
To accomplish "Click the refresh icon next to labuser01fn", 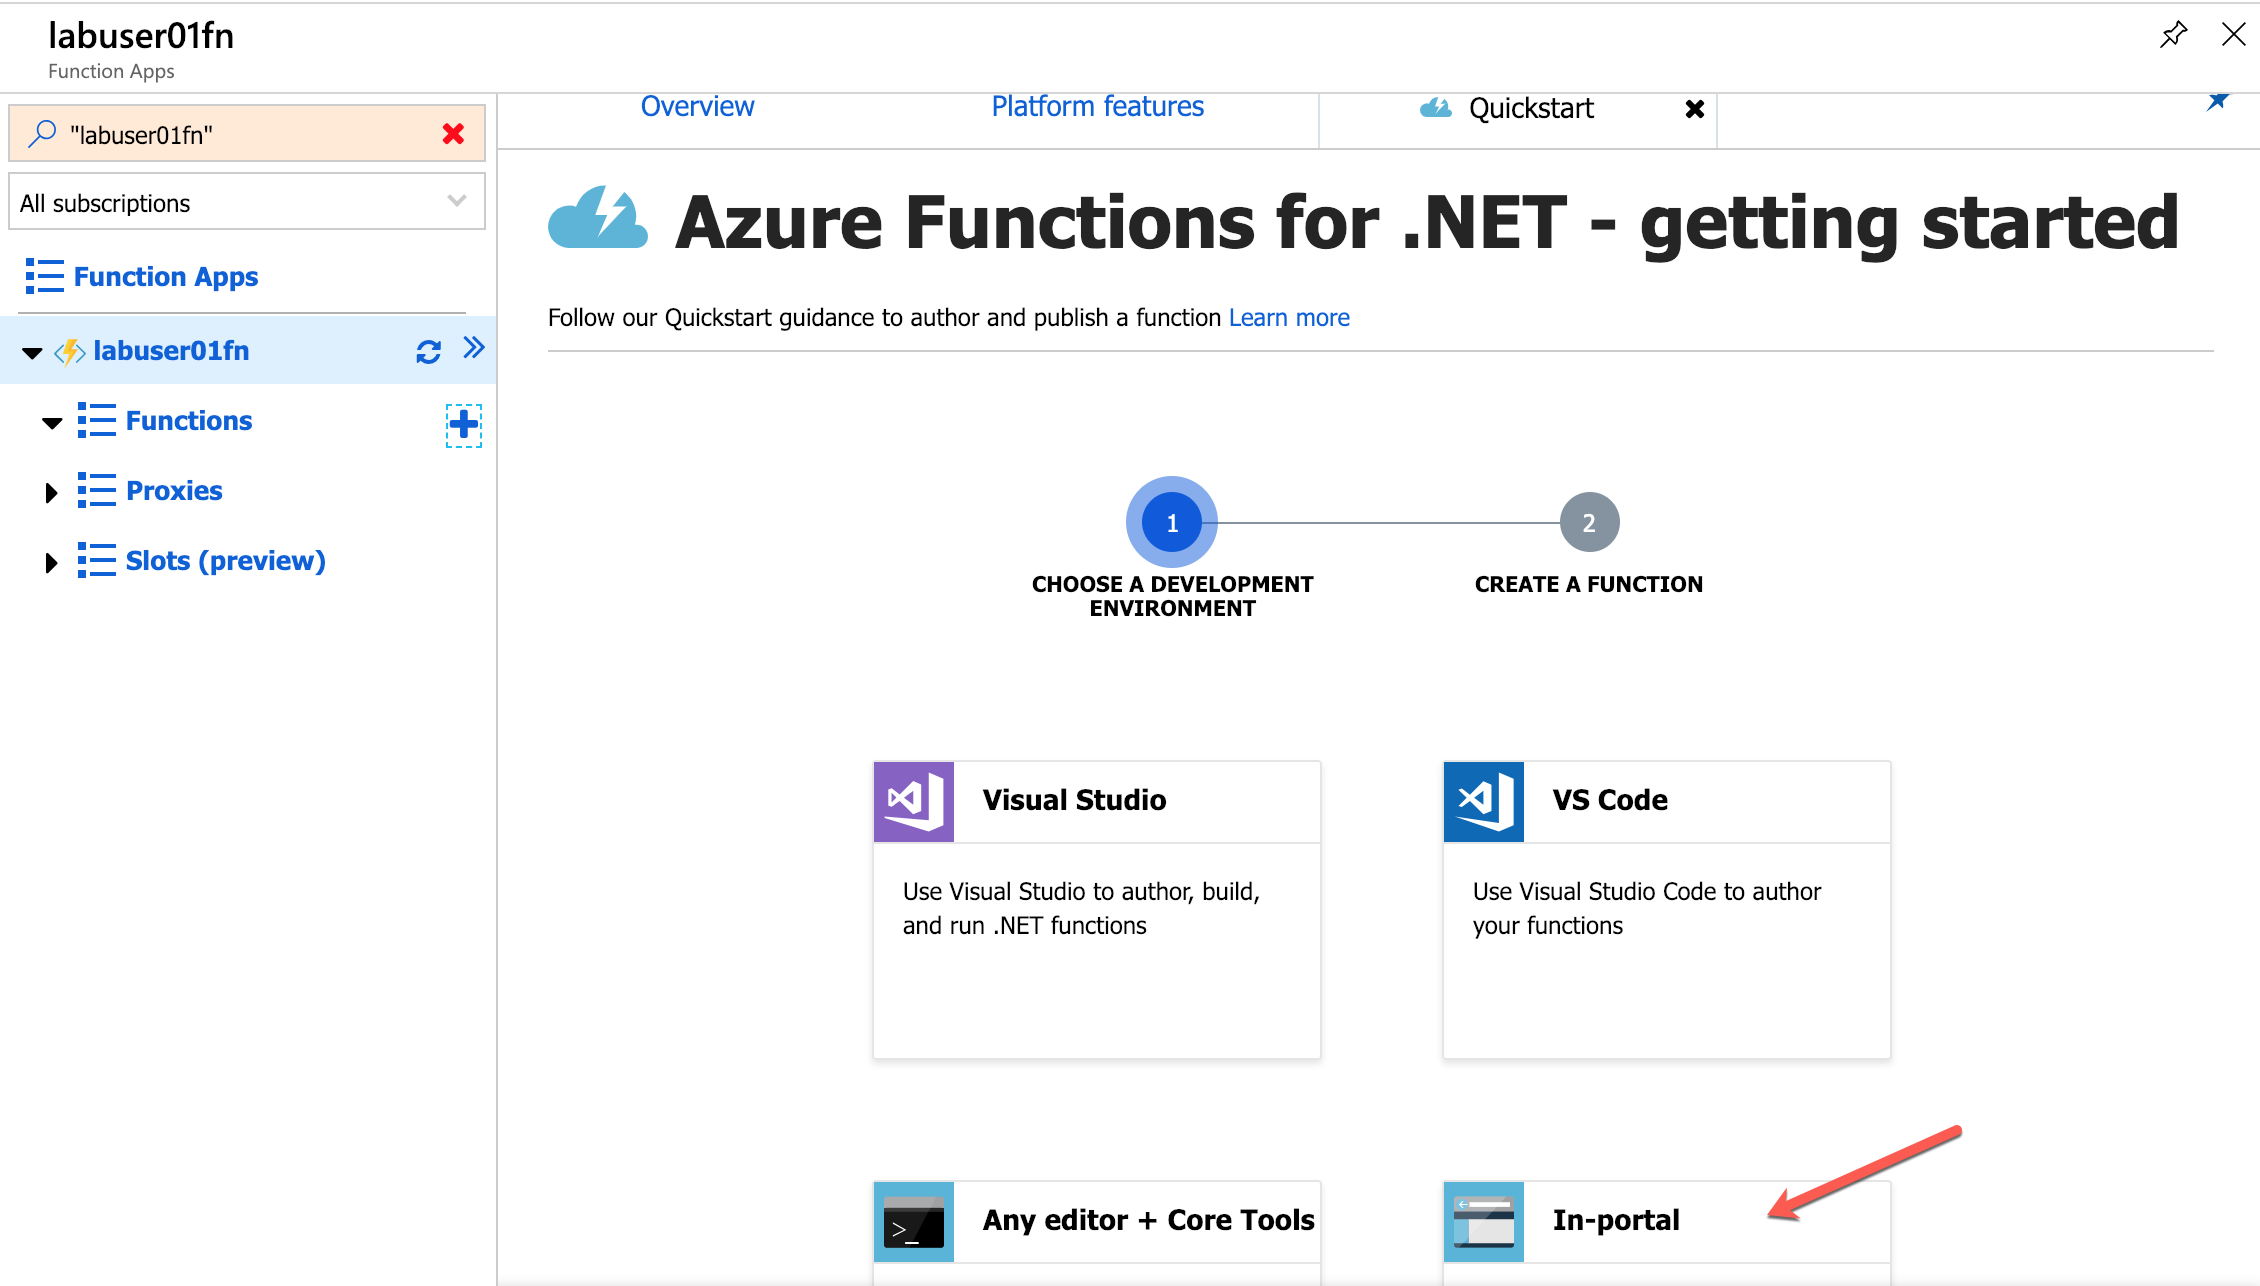I will coord(430,351).
